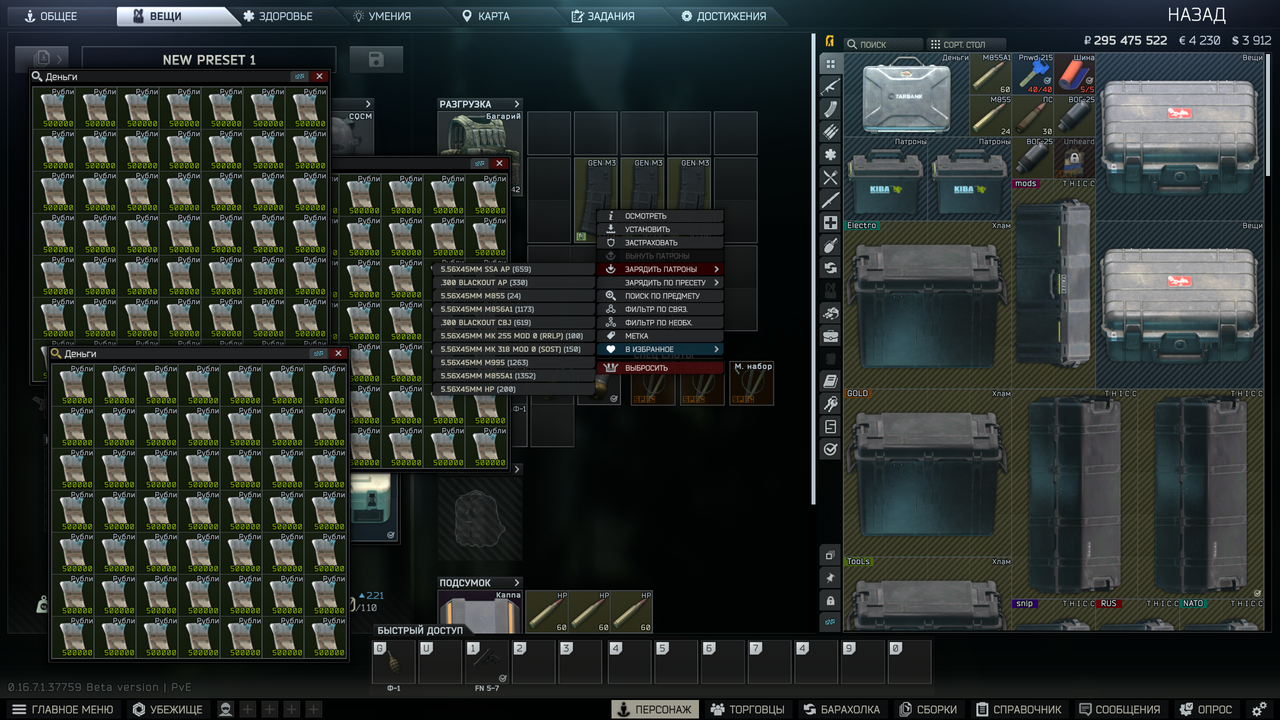1280x720 pixels.
Task: Show all items in stash filter sidebar
Action: [x=830, y=64]
